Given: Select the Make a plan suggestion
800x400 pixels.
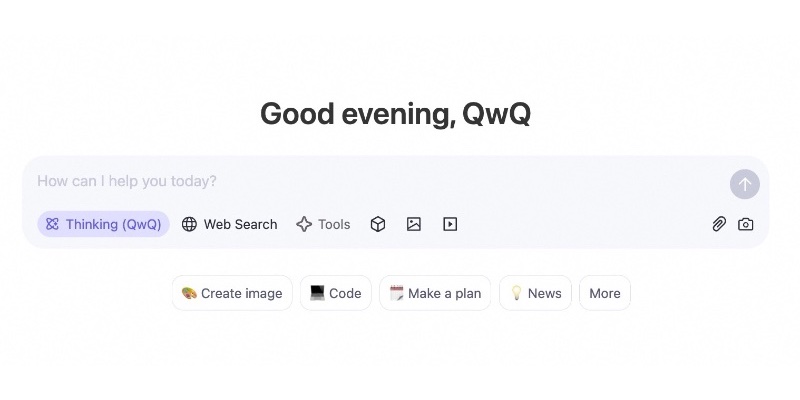Looking at the screenshot, I should 435,293.
